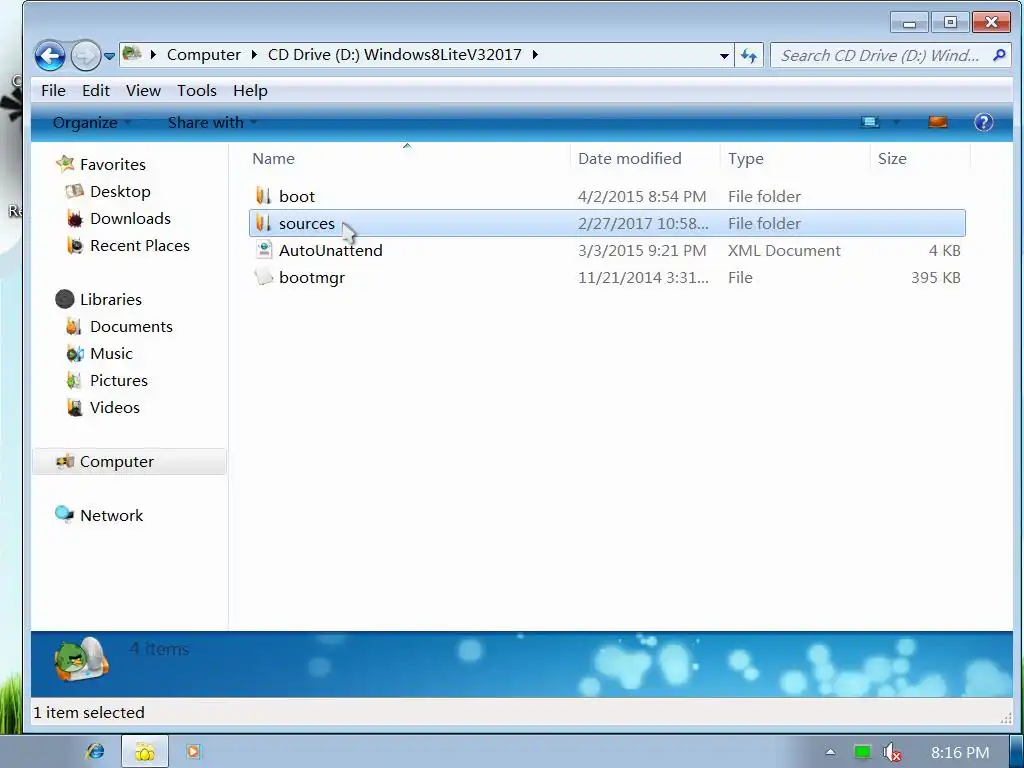Open the media player taskbar icon

[x=193, y=752]
